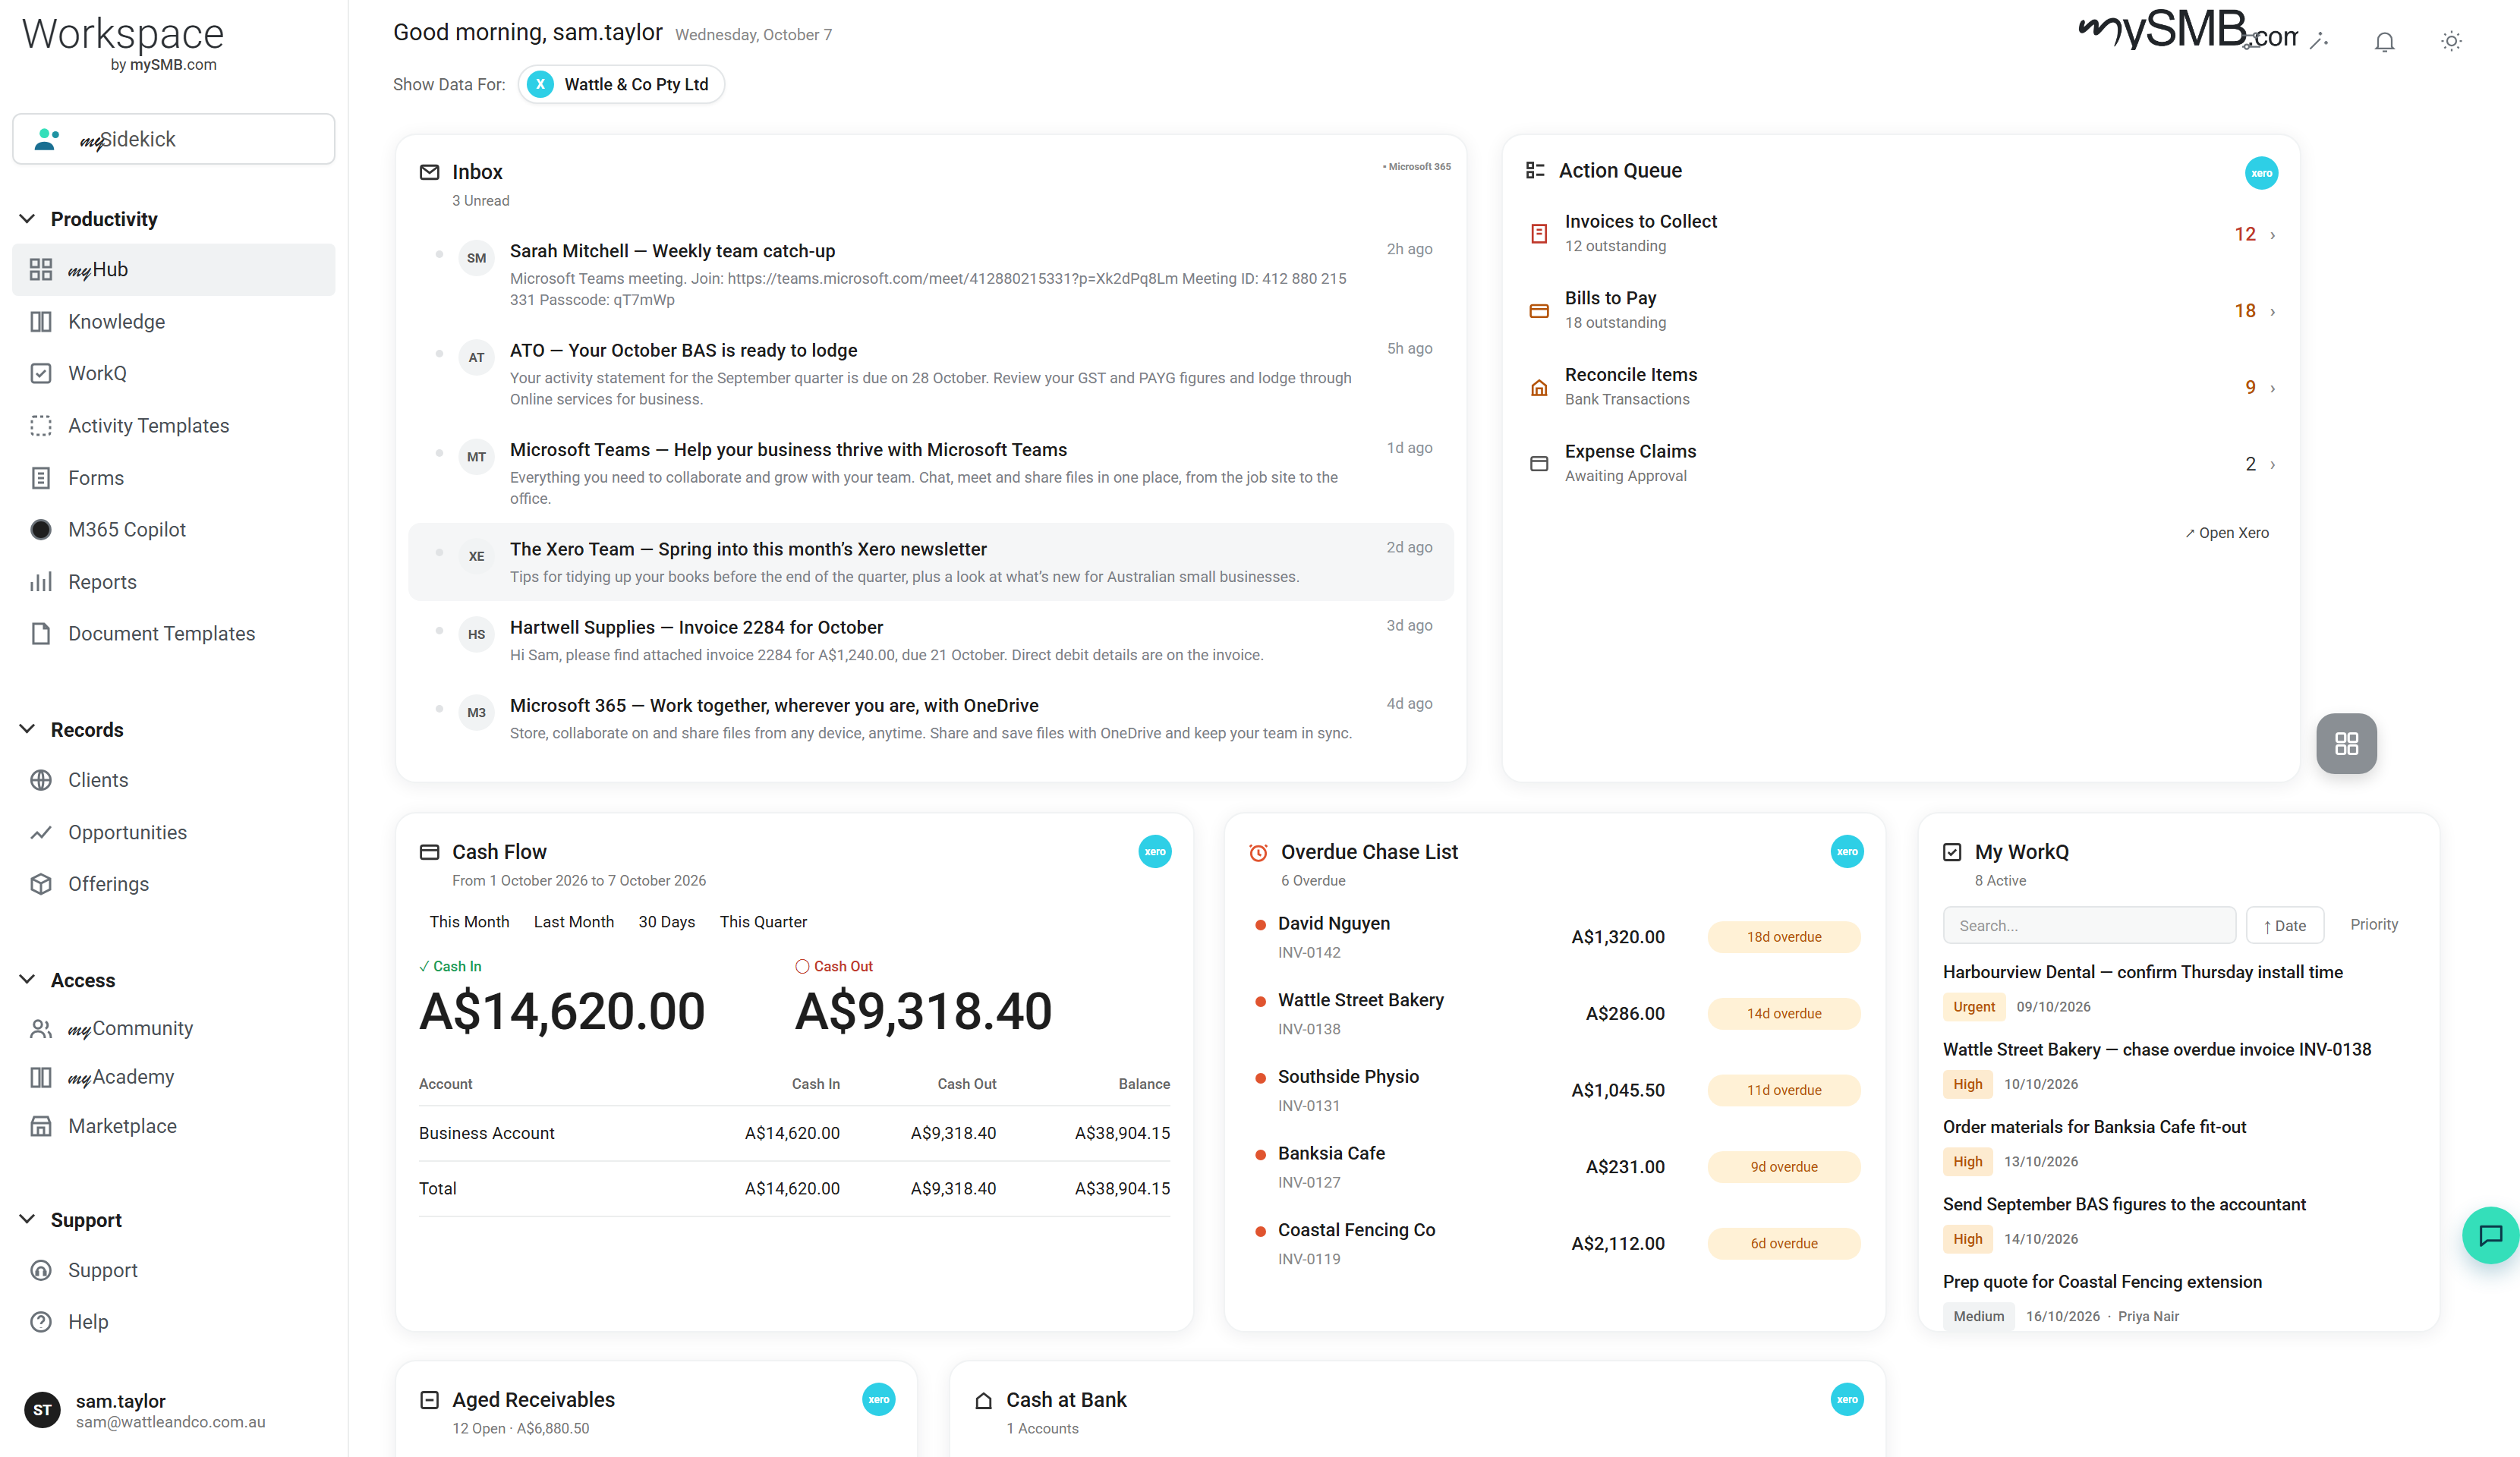Select myHub in the sidebar
This screenshot has height=1457, width=2520.
click(174, 270)
